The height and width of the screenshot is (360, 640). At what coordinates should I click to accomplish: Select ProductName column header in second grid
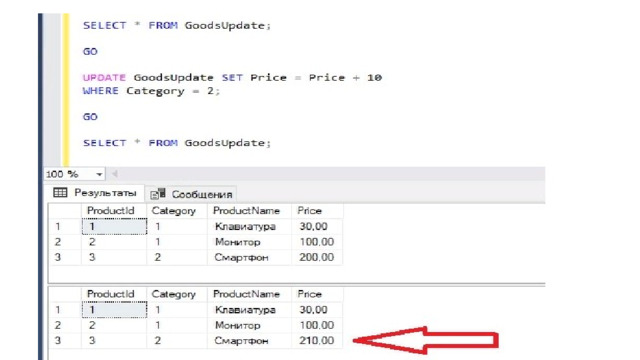click(x=249, y=294)
